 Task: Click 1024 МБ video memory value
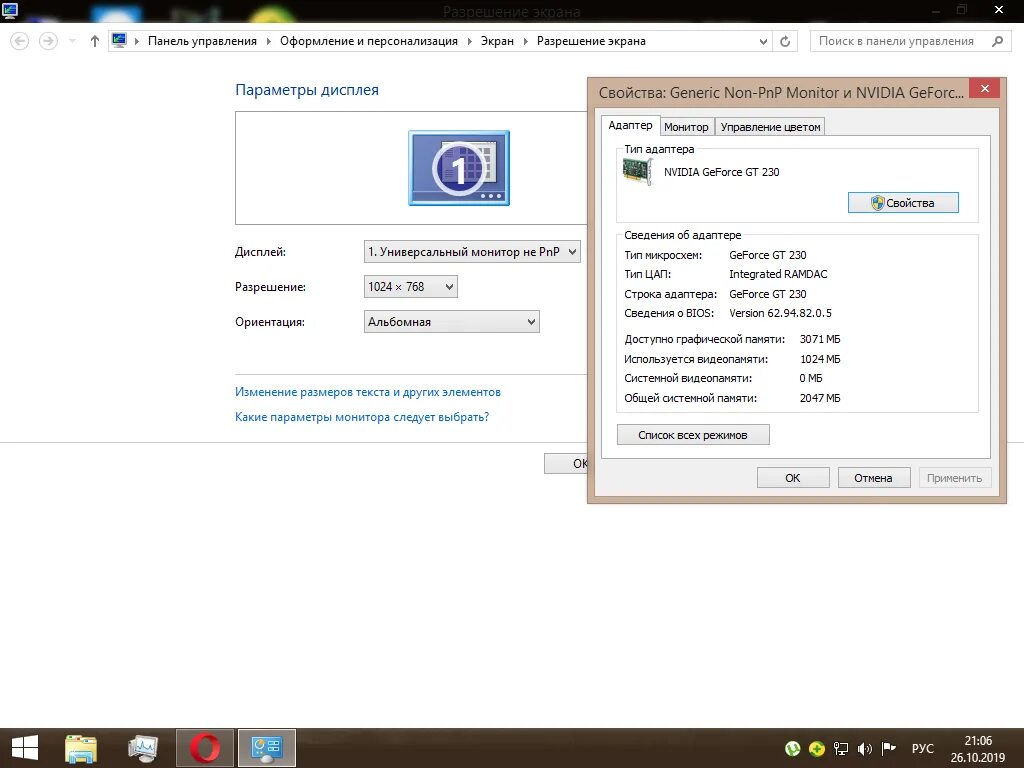point(820,359)
